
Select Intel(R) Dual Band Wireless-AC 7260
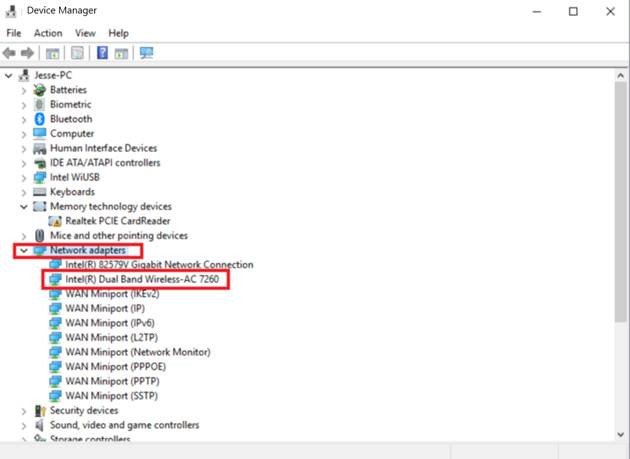pos(142,279)
